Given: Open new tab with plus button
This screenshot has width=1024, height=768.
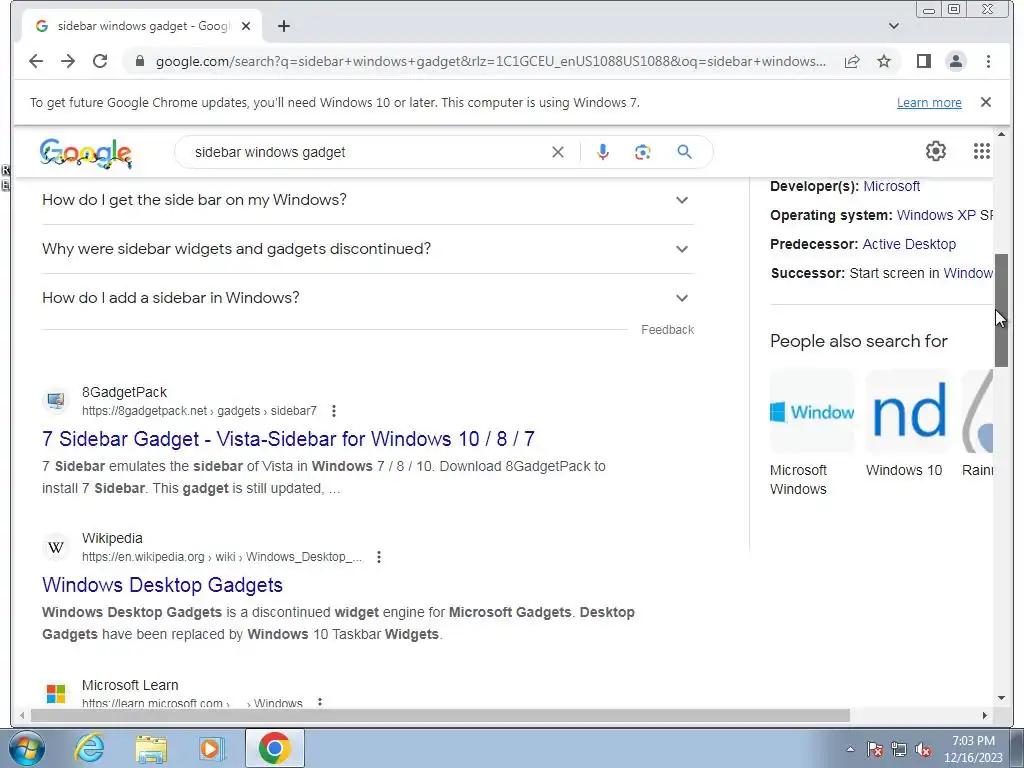Looking at the screenshot, I should (x=283, y=26).
